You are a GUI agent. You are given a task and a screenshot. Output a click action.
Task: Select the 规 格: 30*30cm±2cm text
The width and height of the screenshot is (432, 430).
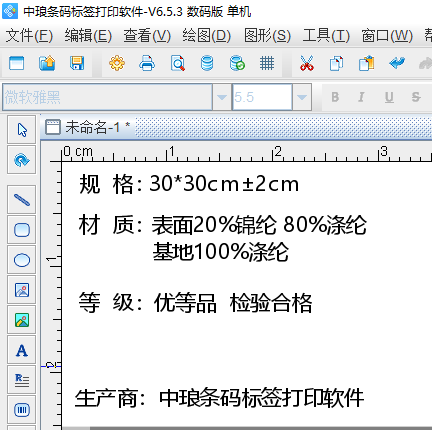coord(189,184)
